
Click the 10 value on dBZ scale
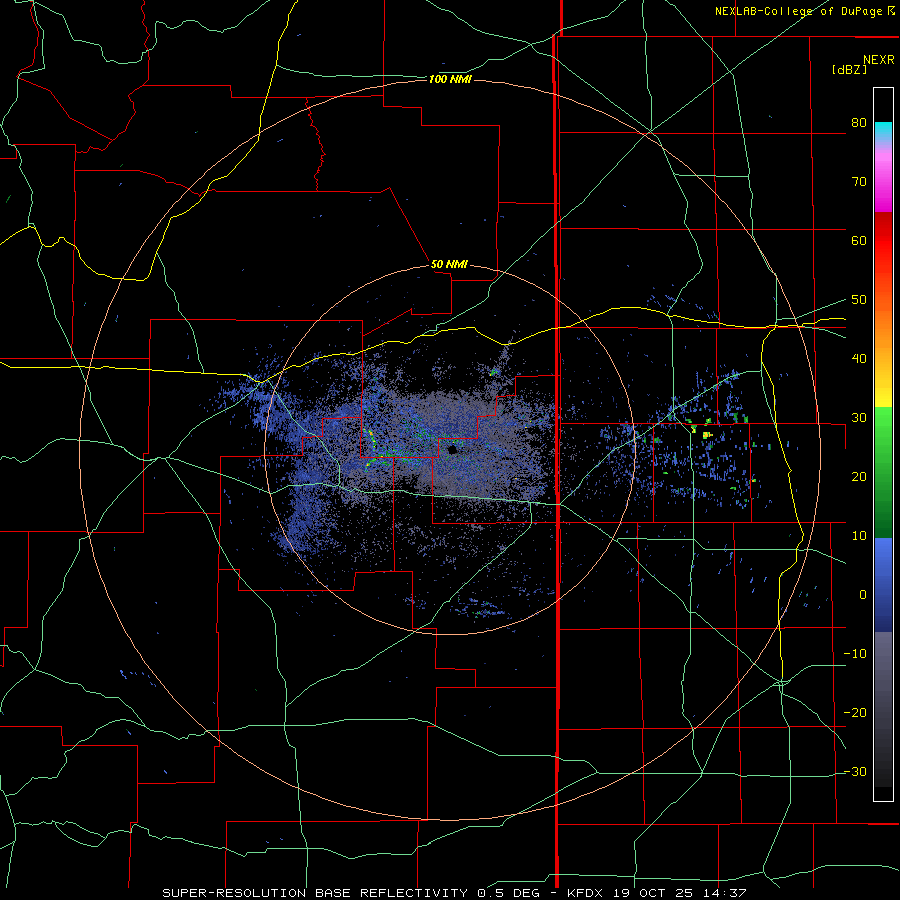(859, 536)
